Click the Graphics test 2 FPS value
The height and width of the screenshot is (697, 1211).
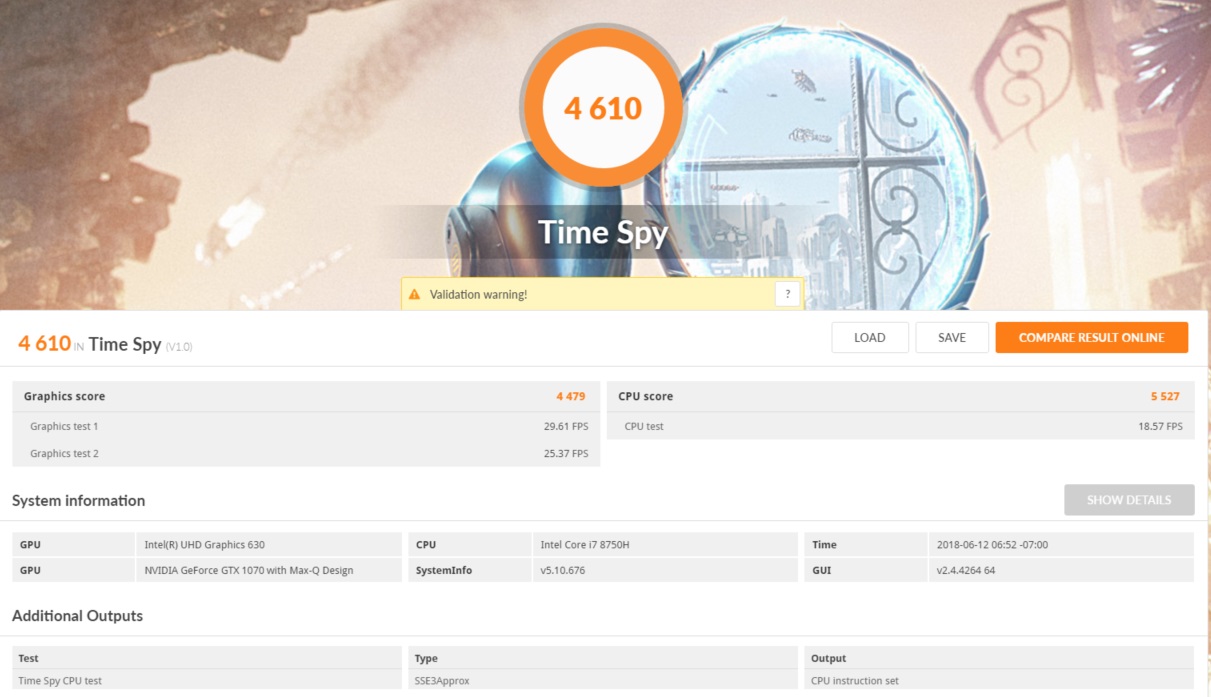pos(565,454)
